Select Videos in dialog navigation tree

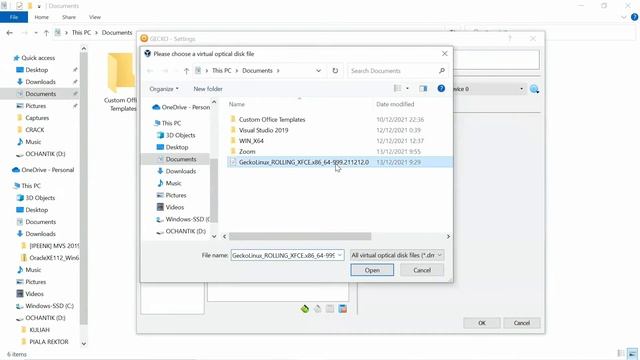(170, 207)
